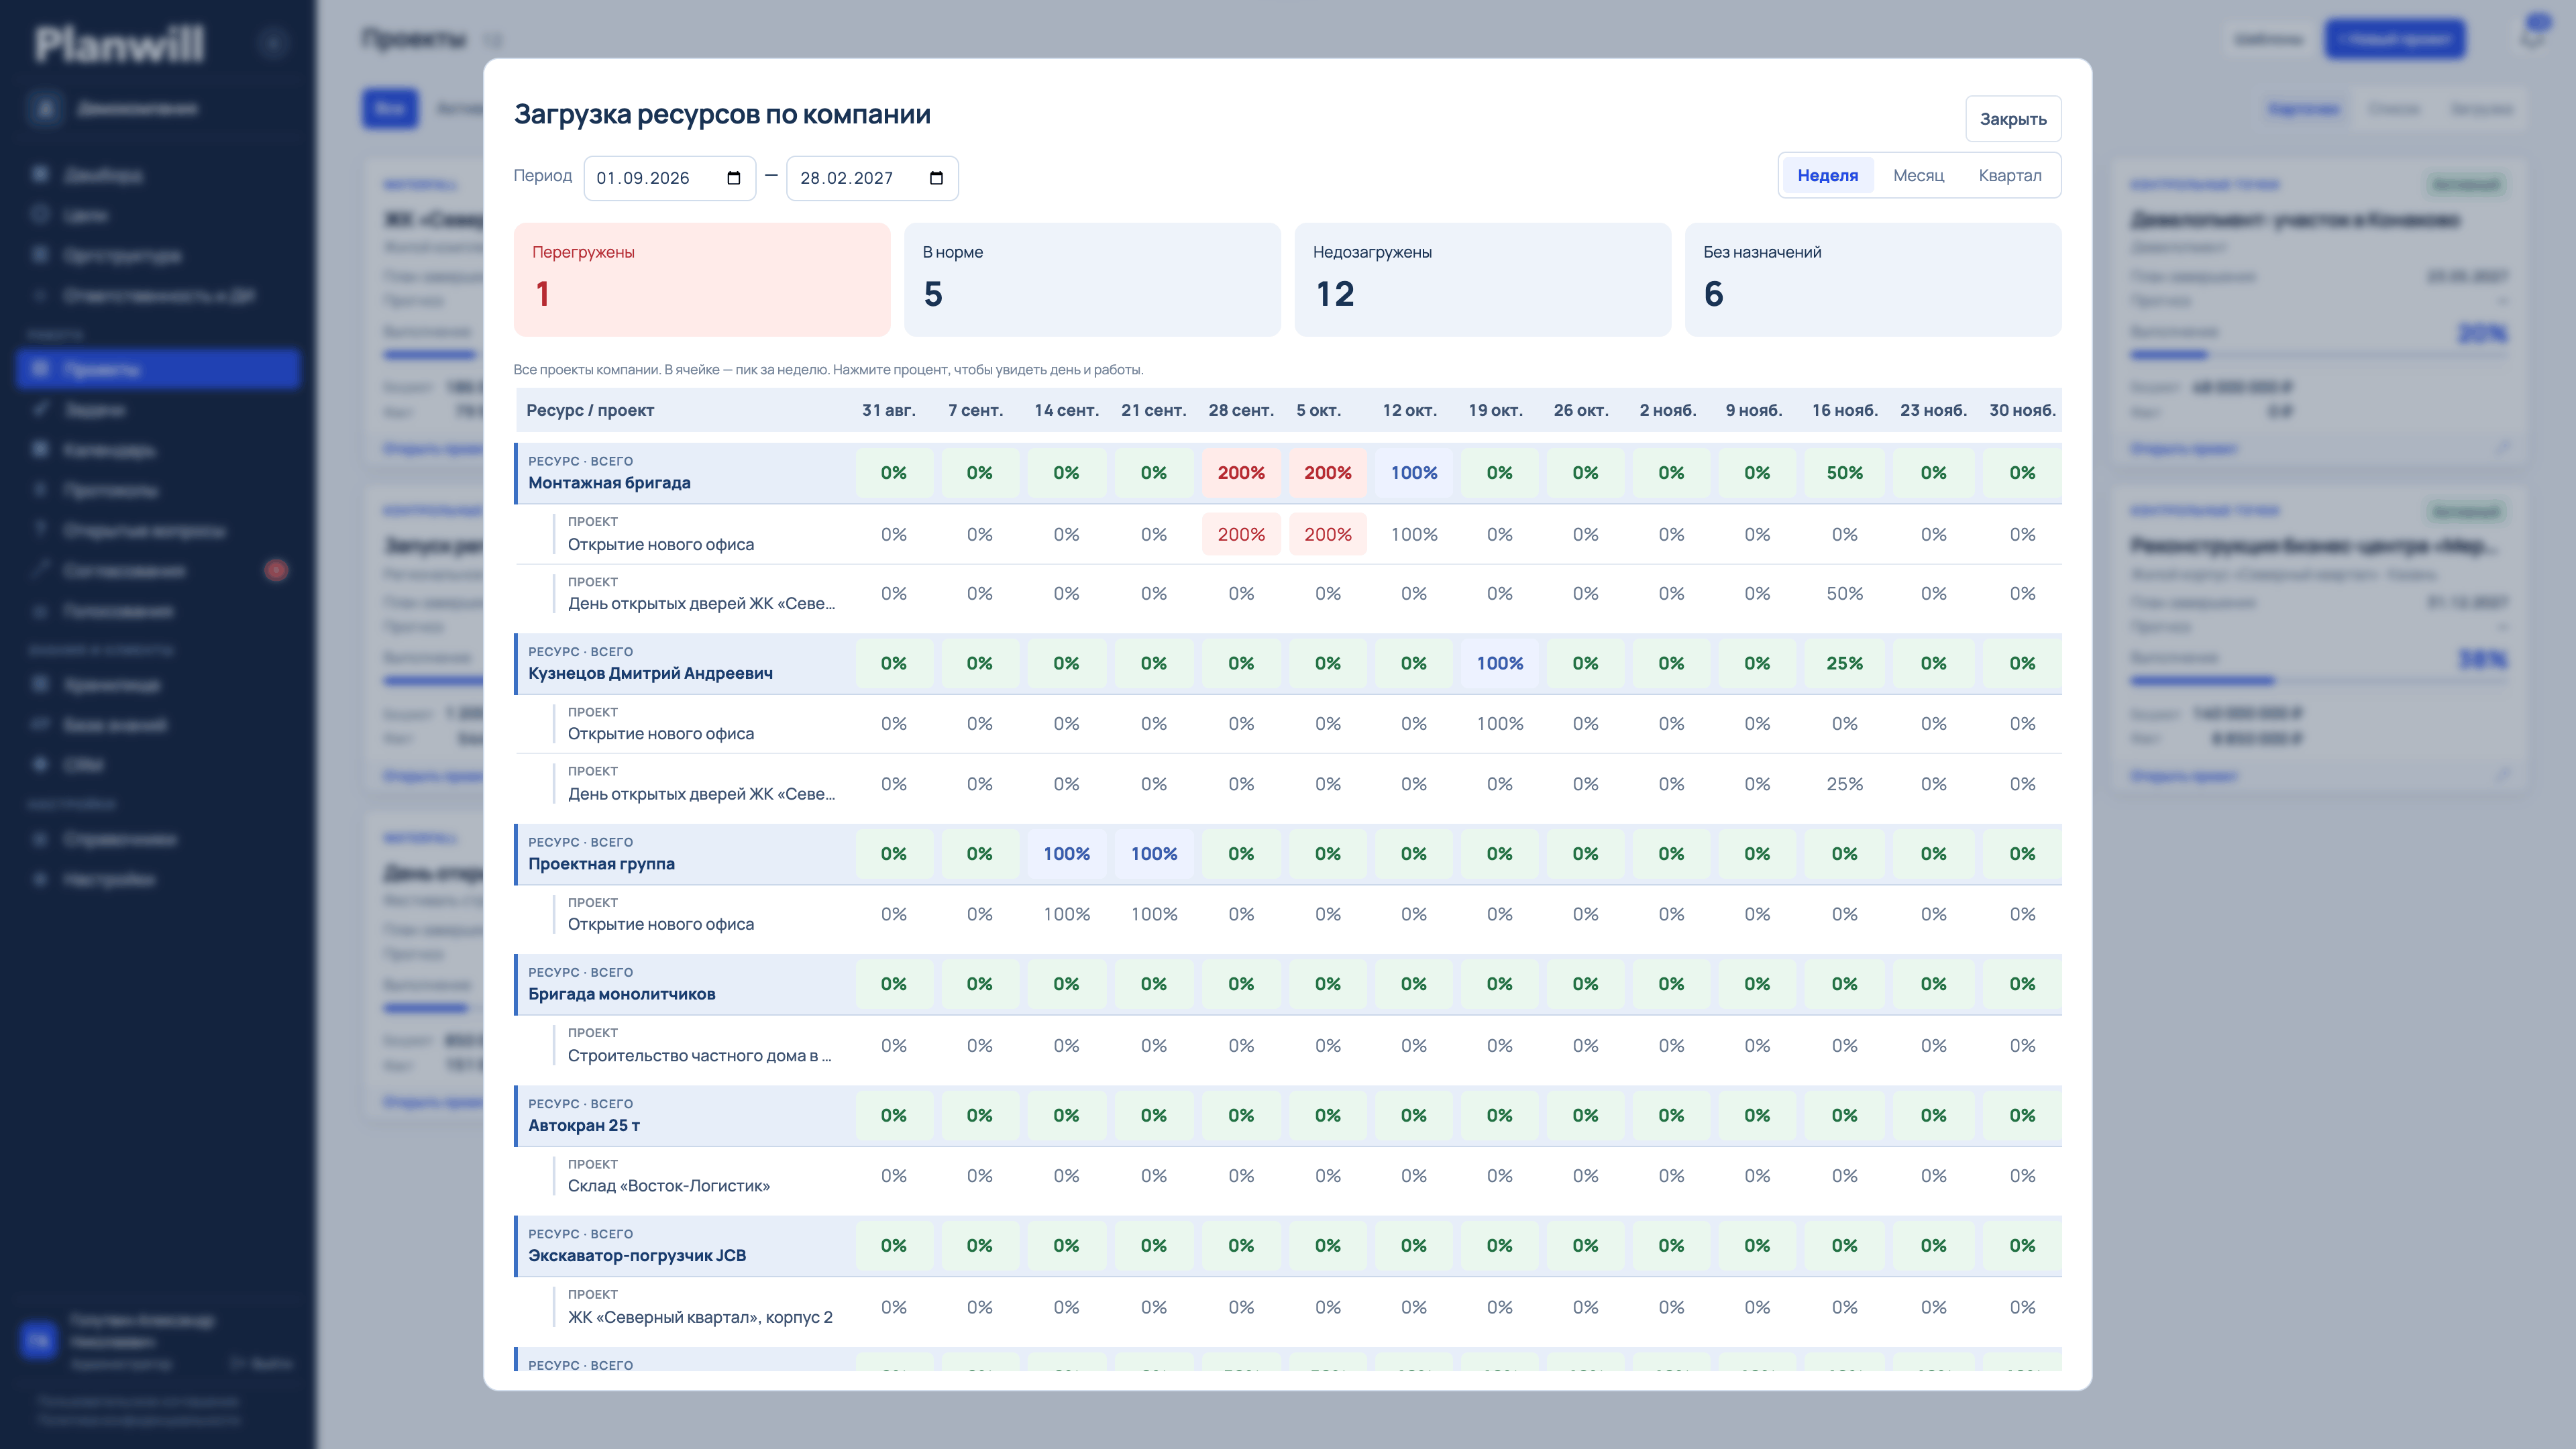This screenshot has height=1449, width=2576.
Task: Open Кузнецов Дмитрий Андреевич 25% total cell
Action: (x=1845, y=663)
